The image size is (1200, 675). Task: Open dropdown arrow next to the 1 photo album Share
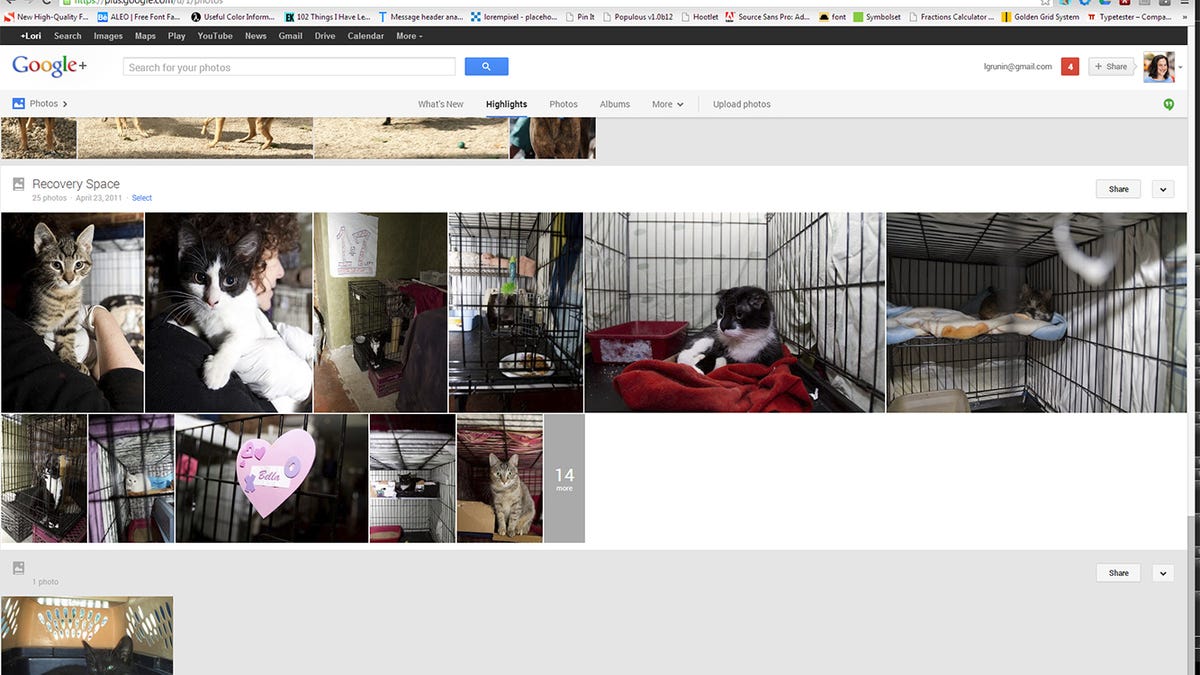click(x=1163, y=573)
